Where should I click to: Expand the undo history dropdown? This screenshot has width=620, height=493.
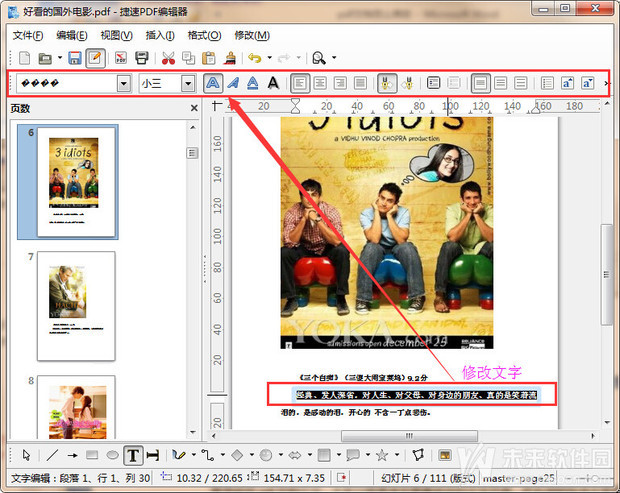pos(270,58)
